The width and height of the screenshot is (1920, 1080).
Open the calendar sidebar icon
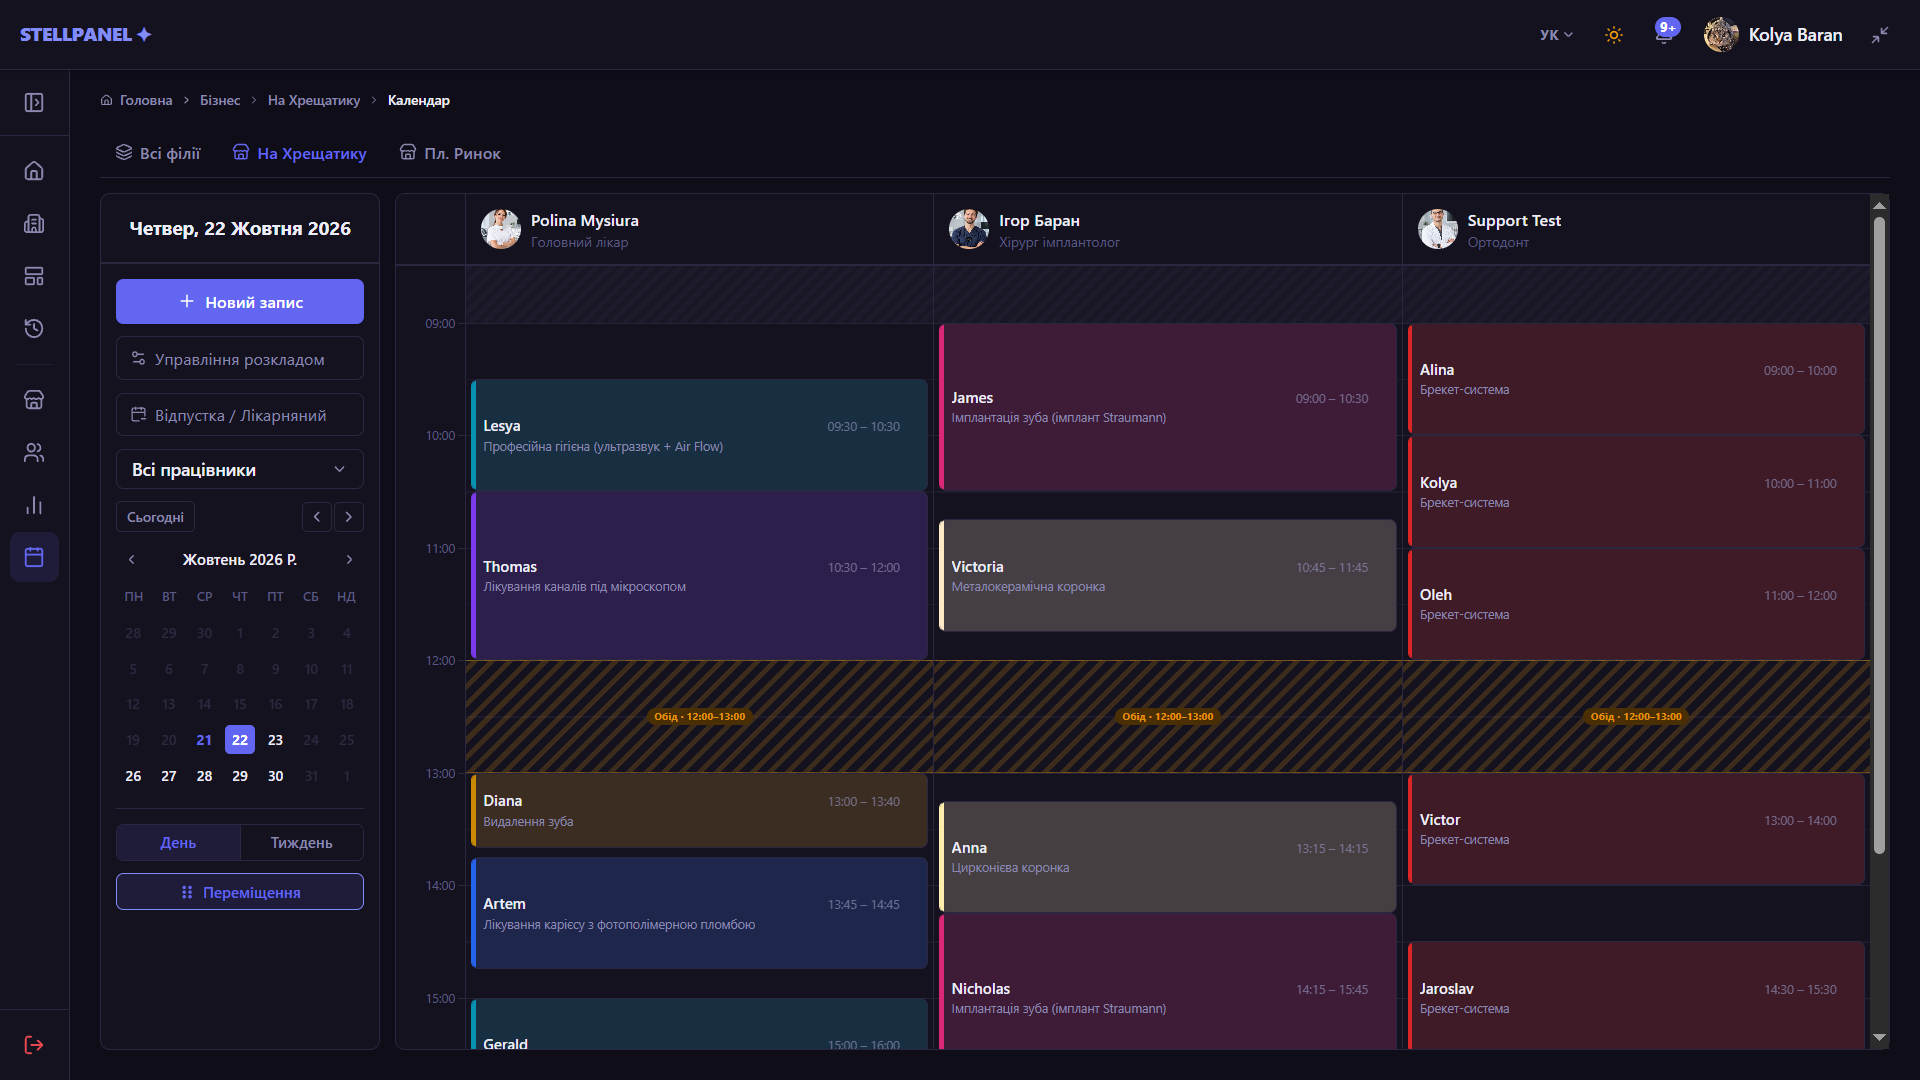pyautogui.click(x=34, y=557)
